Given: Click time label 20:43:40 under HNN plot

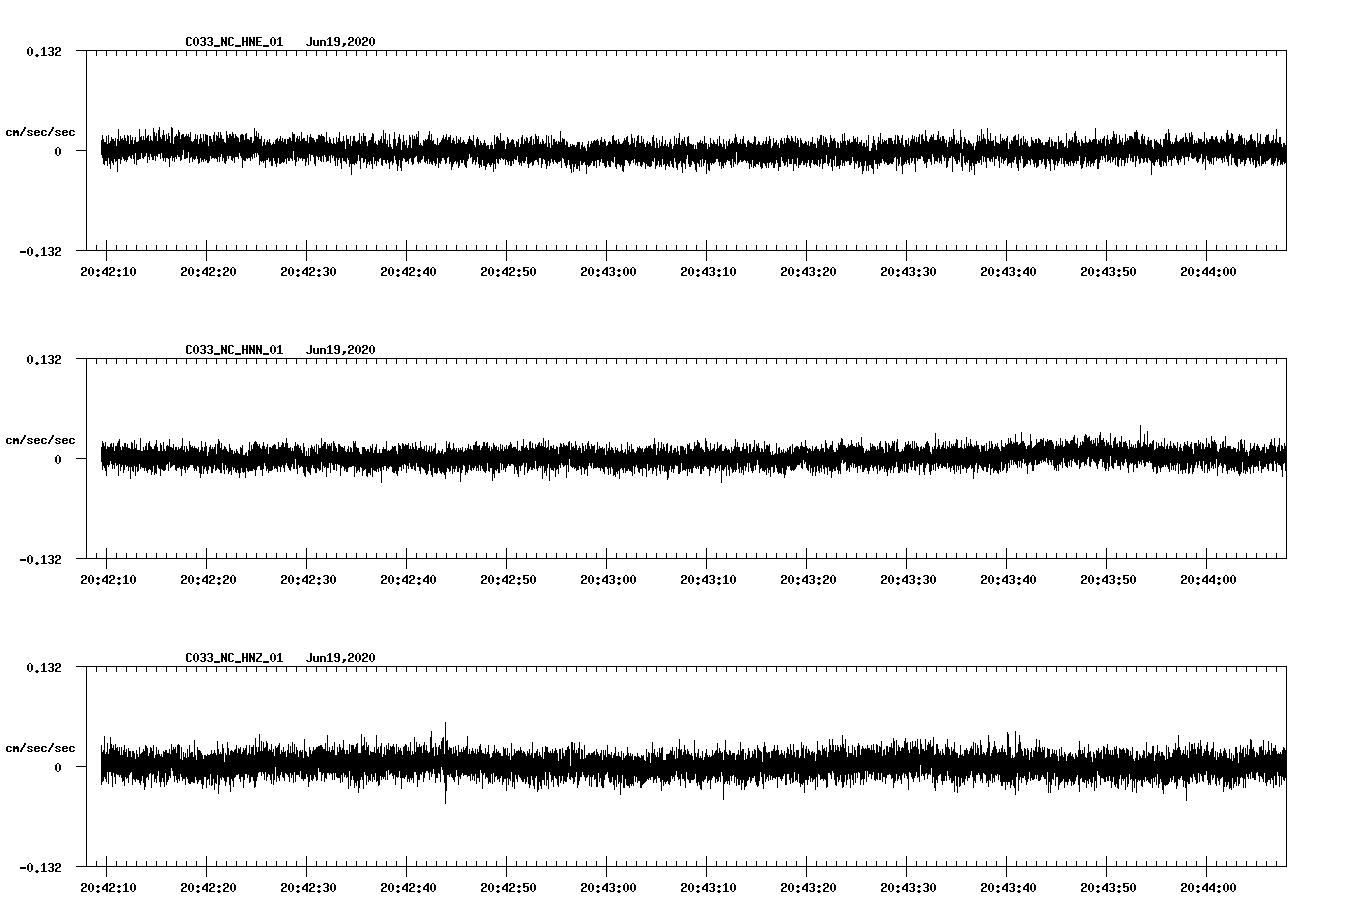Looking at the screenshot, I should click(1008, 580).
